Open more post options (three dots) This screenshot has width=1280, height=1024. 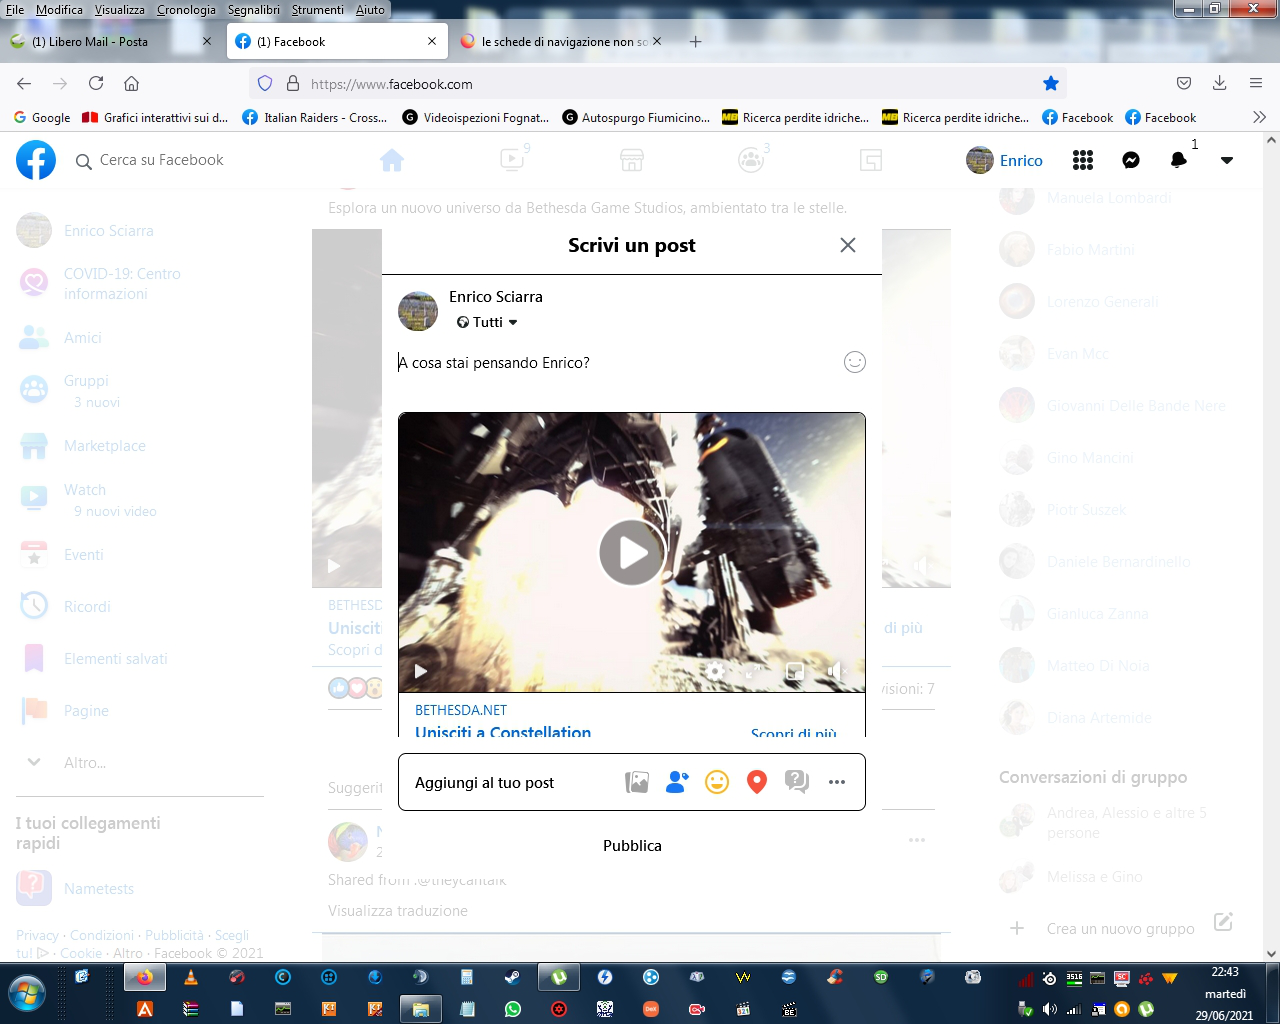coord(837,782)
